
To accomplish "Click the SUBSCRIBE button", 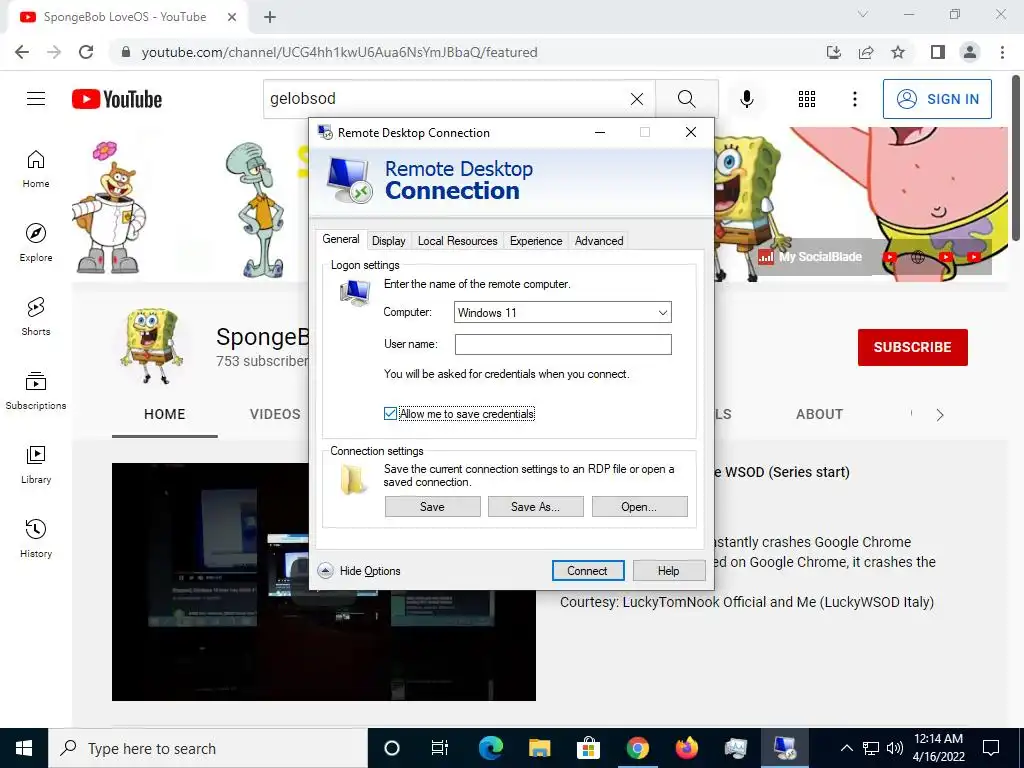I will 912,347.
